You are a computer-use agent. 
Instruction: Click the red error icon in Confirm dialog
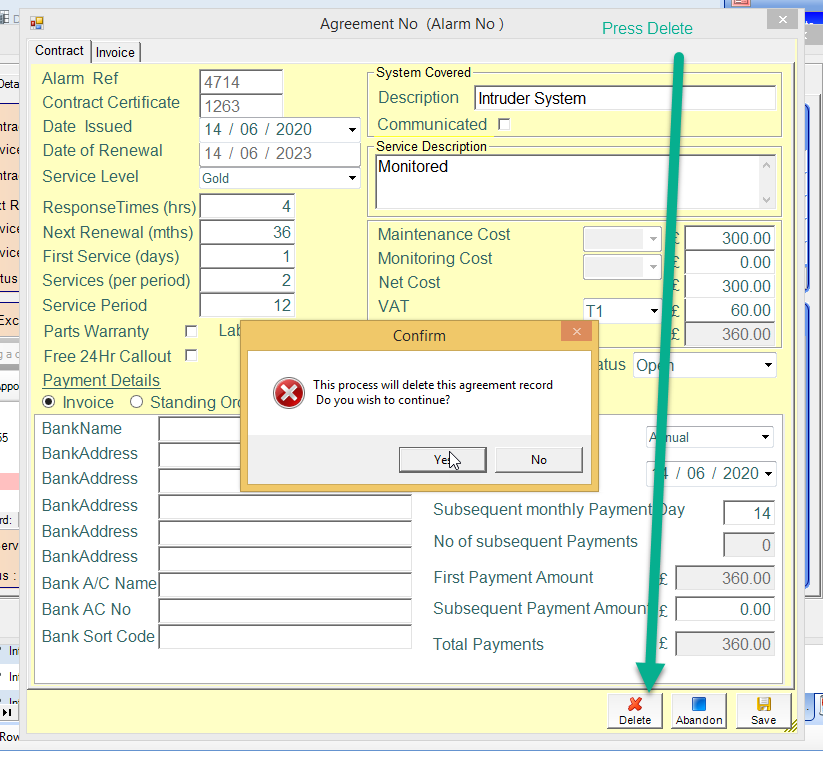pos(289,393)
